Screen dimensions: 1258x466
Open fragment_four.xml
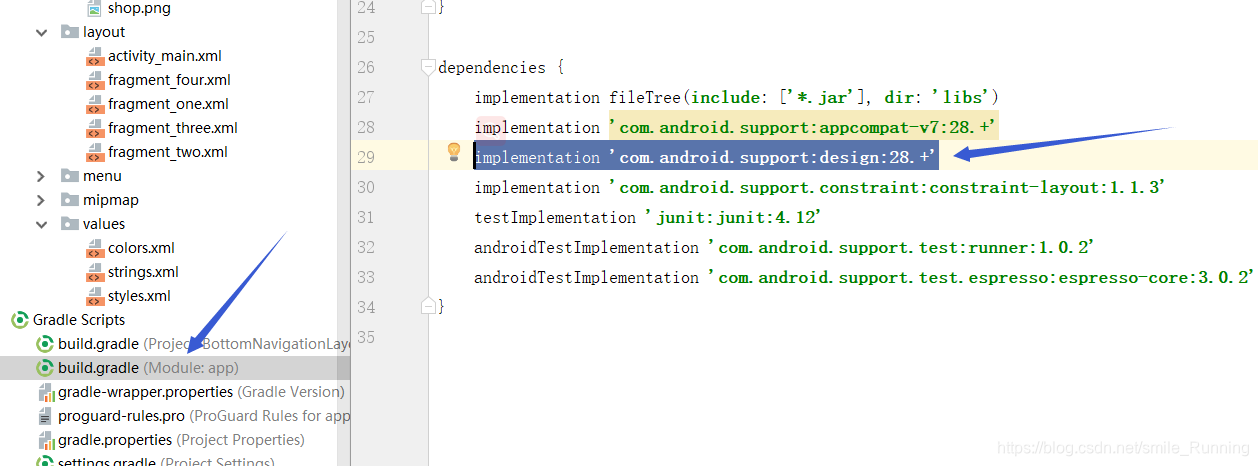[x=169, y=80]
